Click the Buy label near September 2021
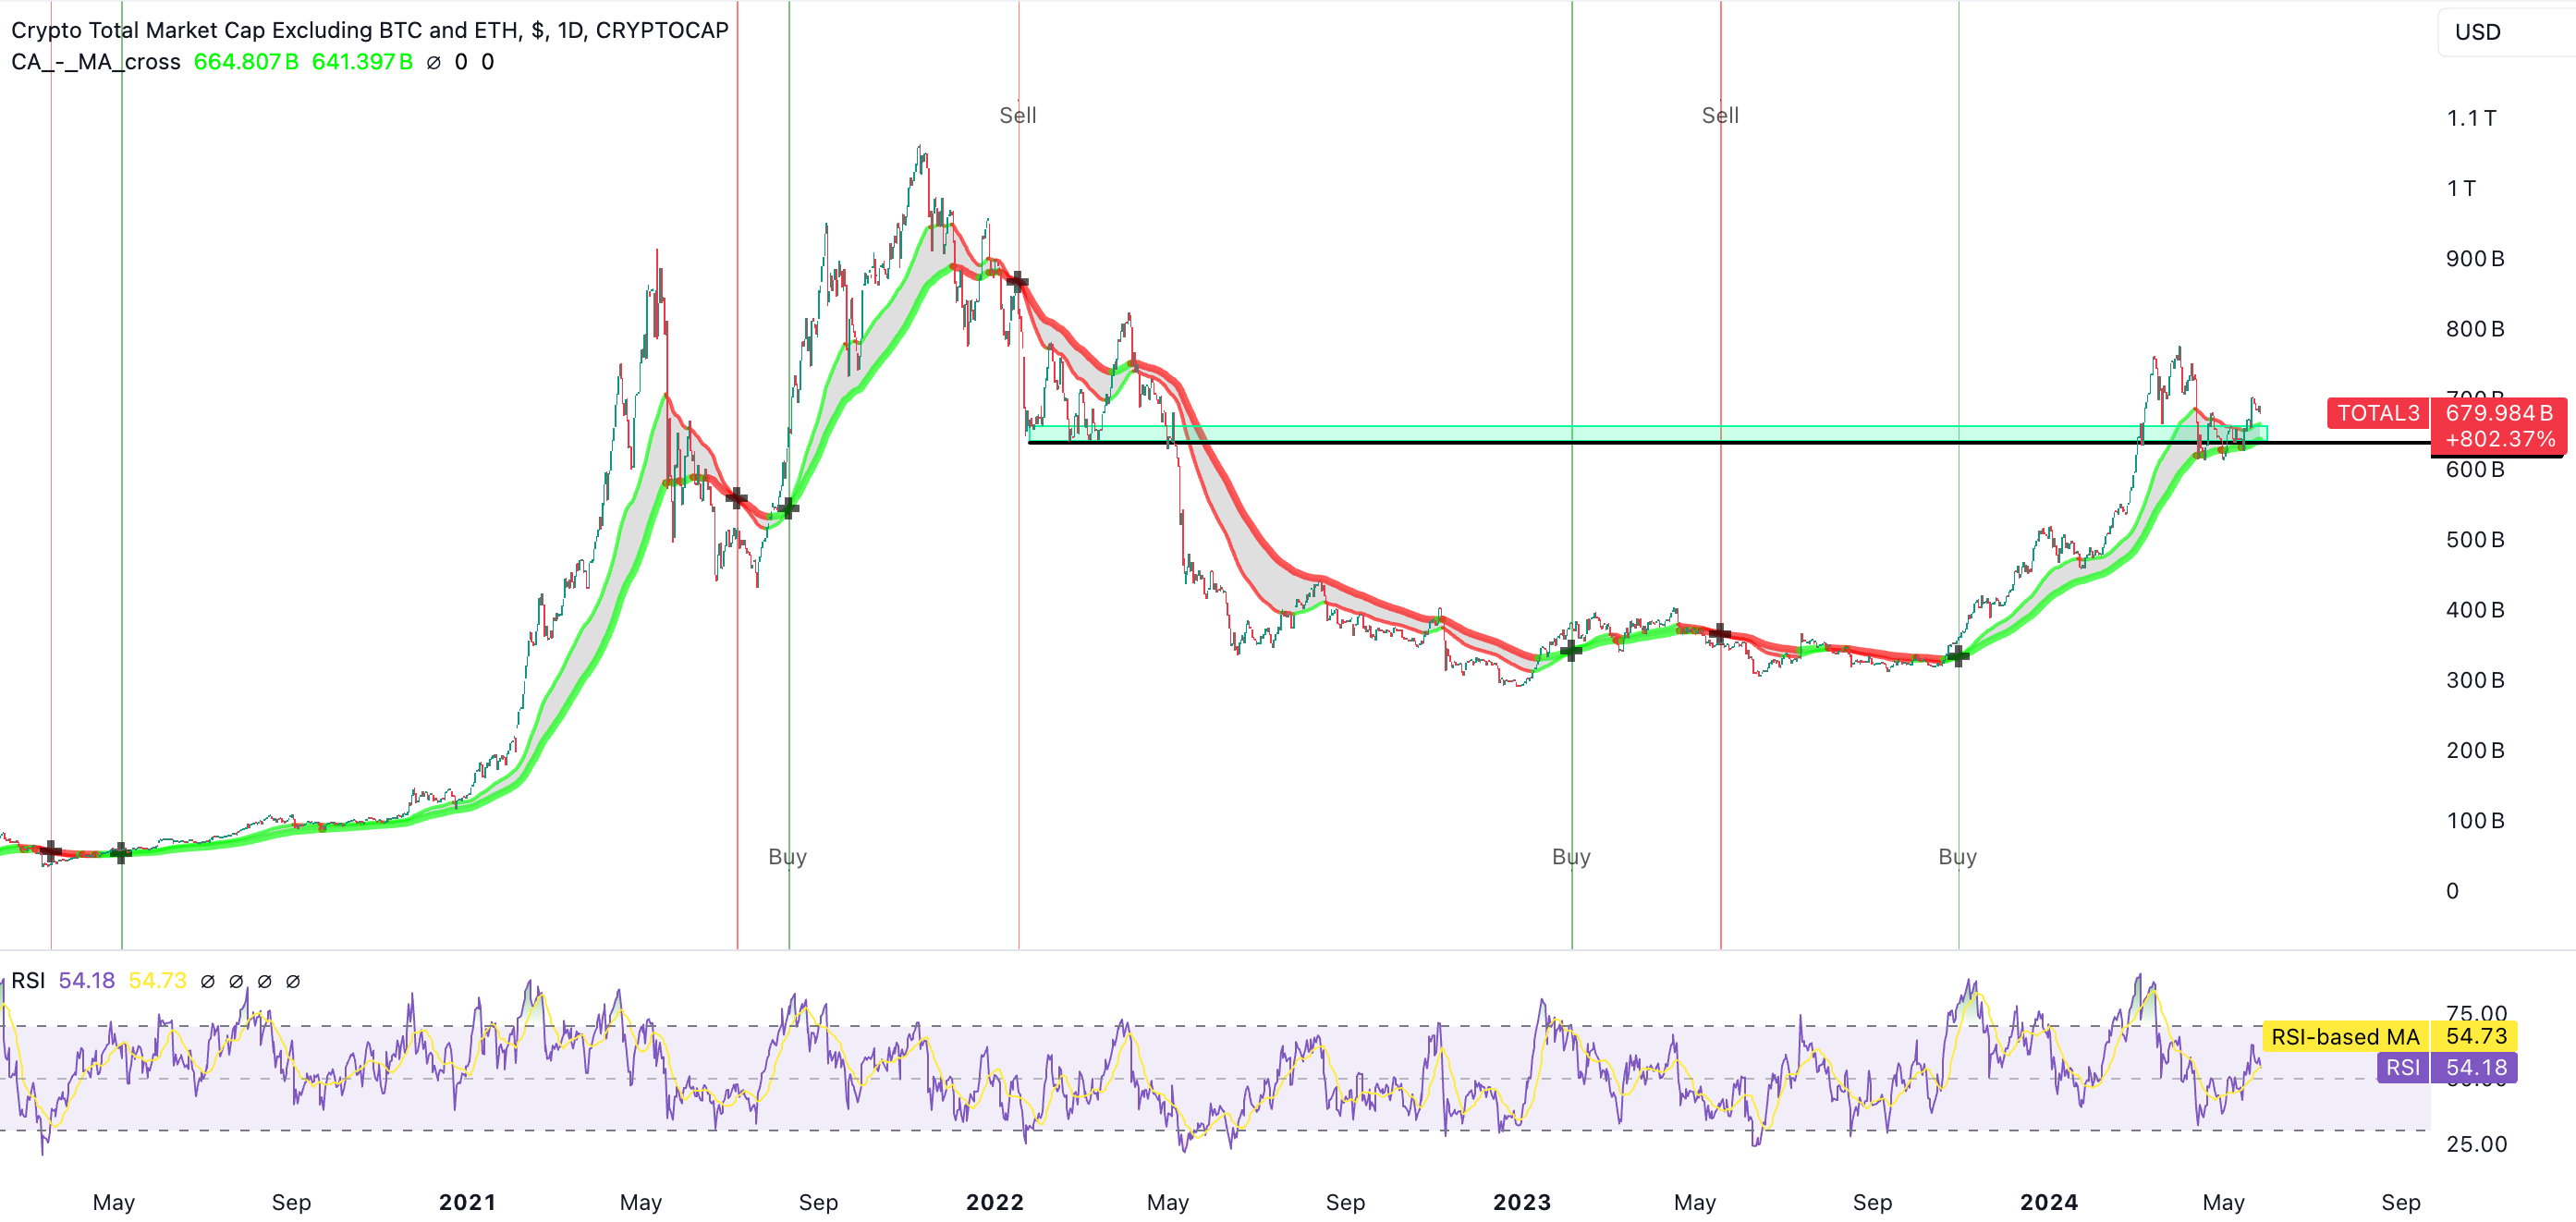This screenshot has height=1222, width=2576. [788, 856]
